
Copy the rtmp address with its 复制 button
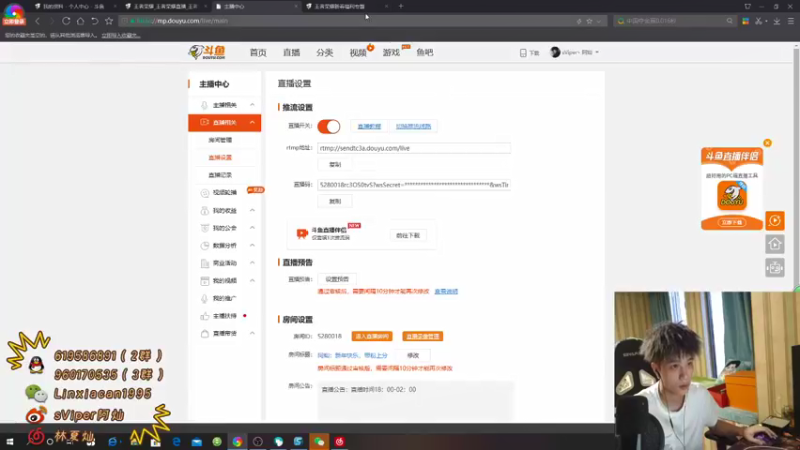click(x=335, y=165)
